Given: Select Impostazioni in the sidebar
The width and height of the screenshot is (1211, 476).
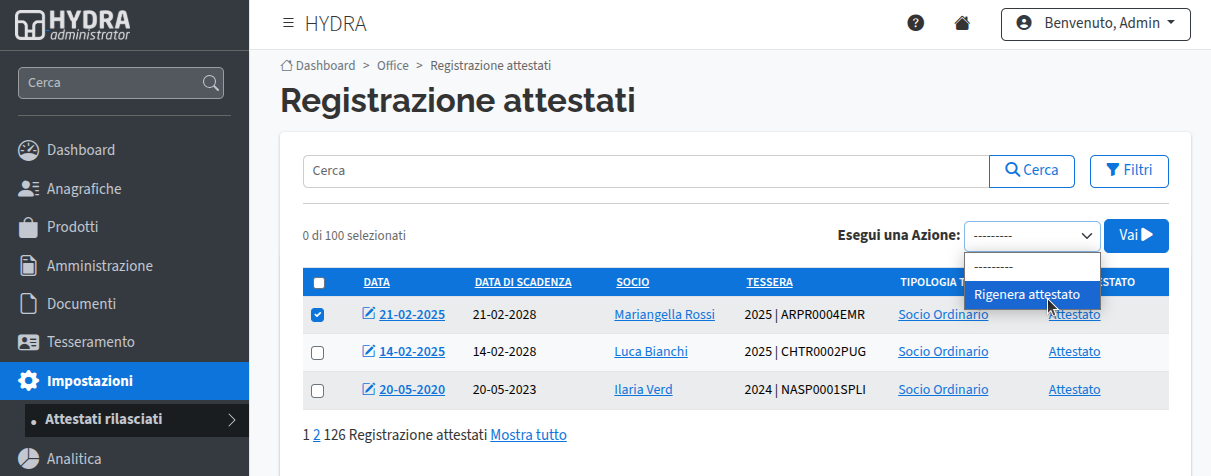Looking at the screenshot, I should 124,380.
